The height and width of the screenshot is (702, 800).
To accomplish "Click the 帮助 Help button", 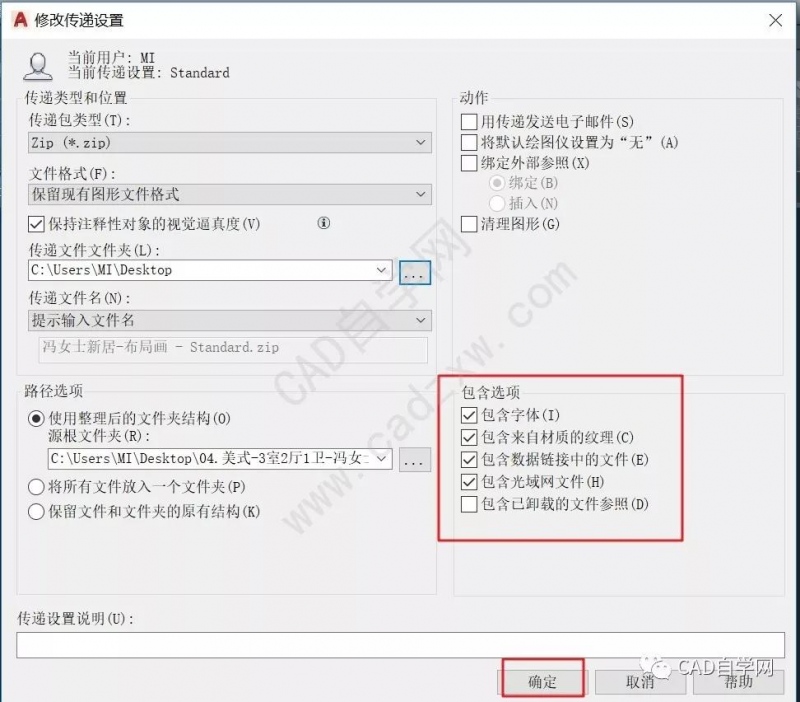I will 738,681.
